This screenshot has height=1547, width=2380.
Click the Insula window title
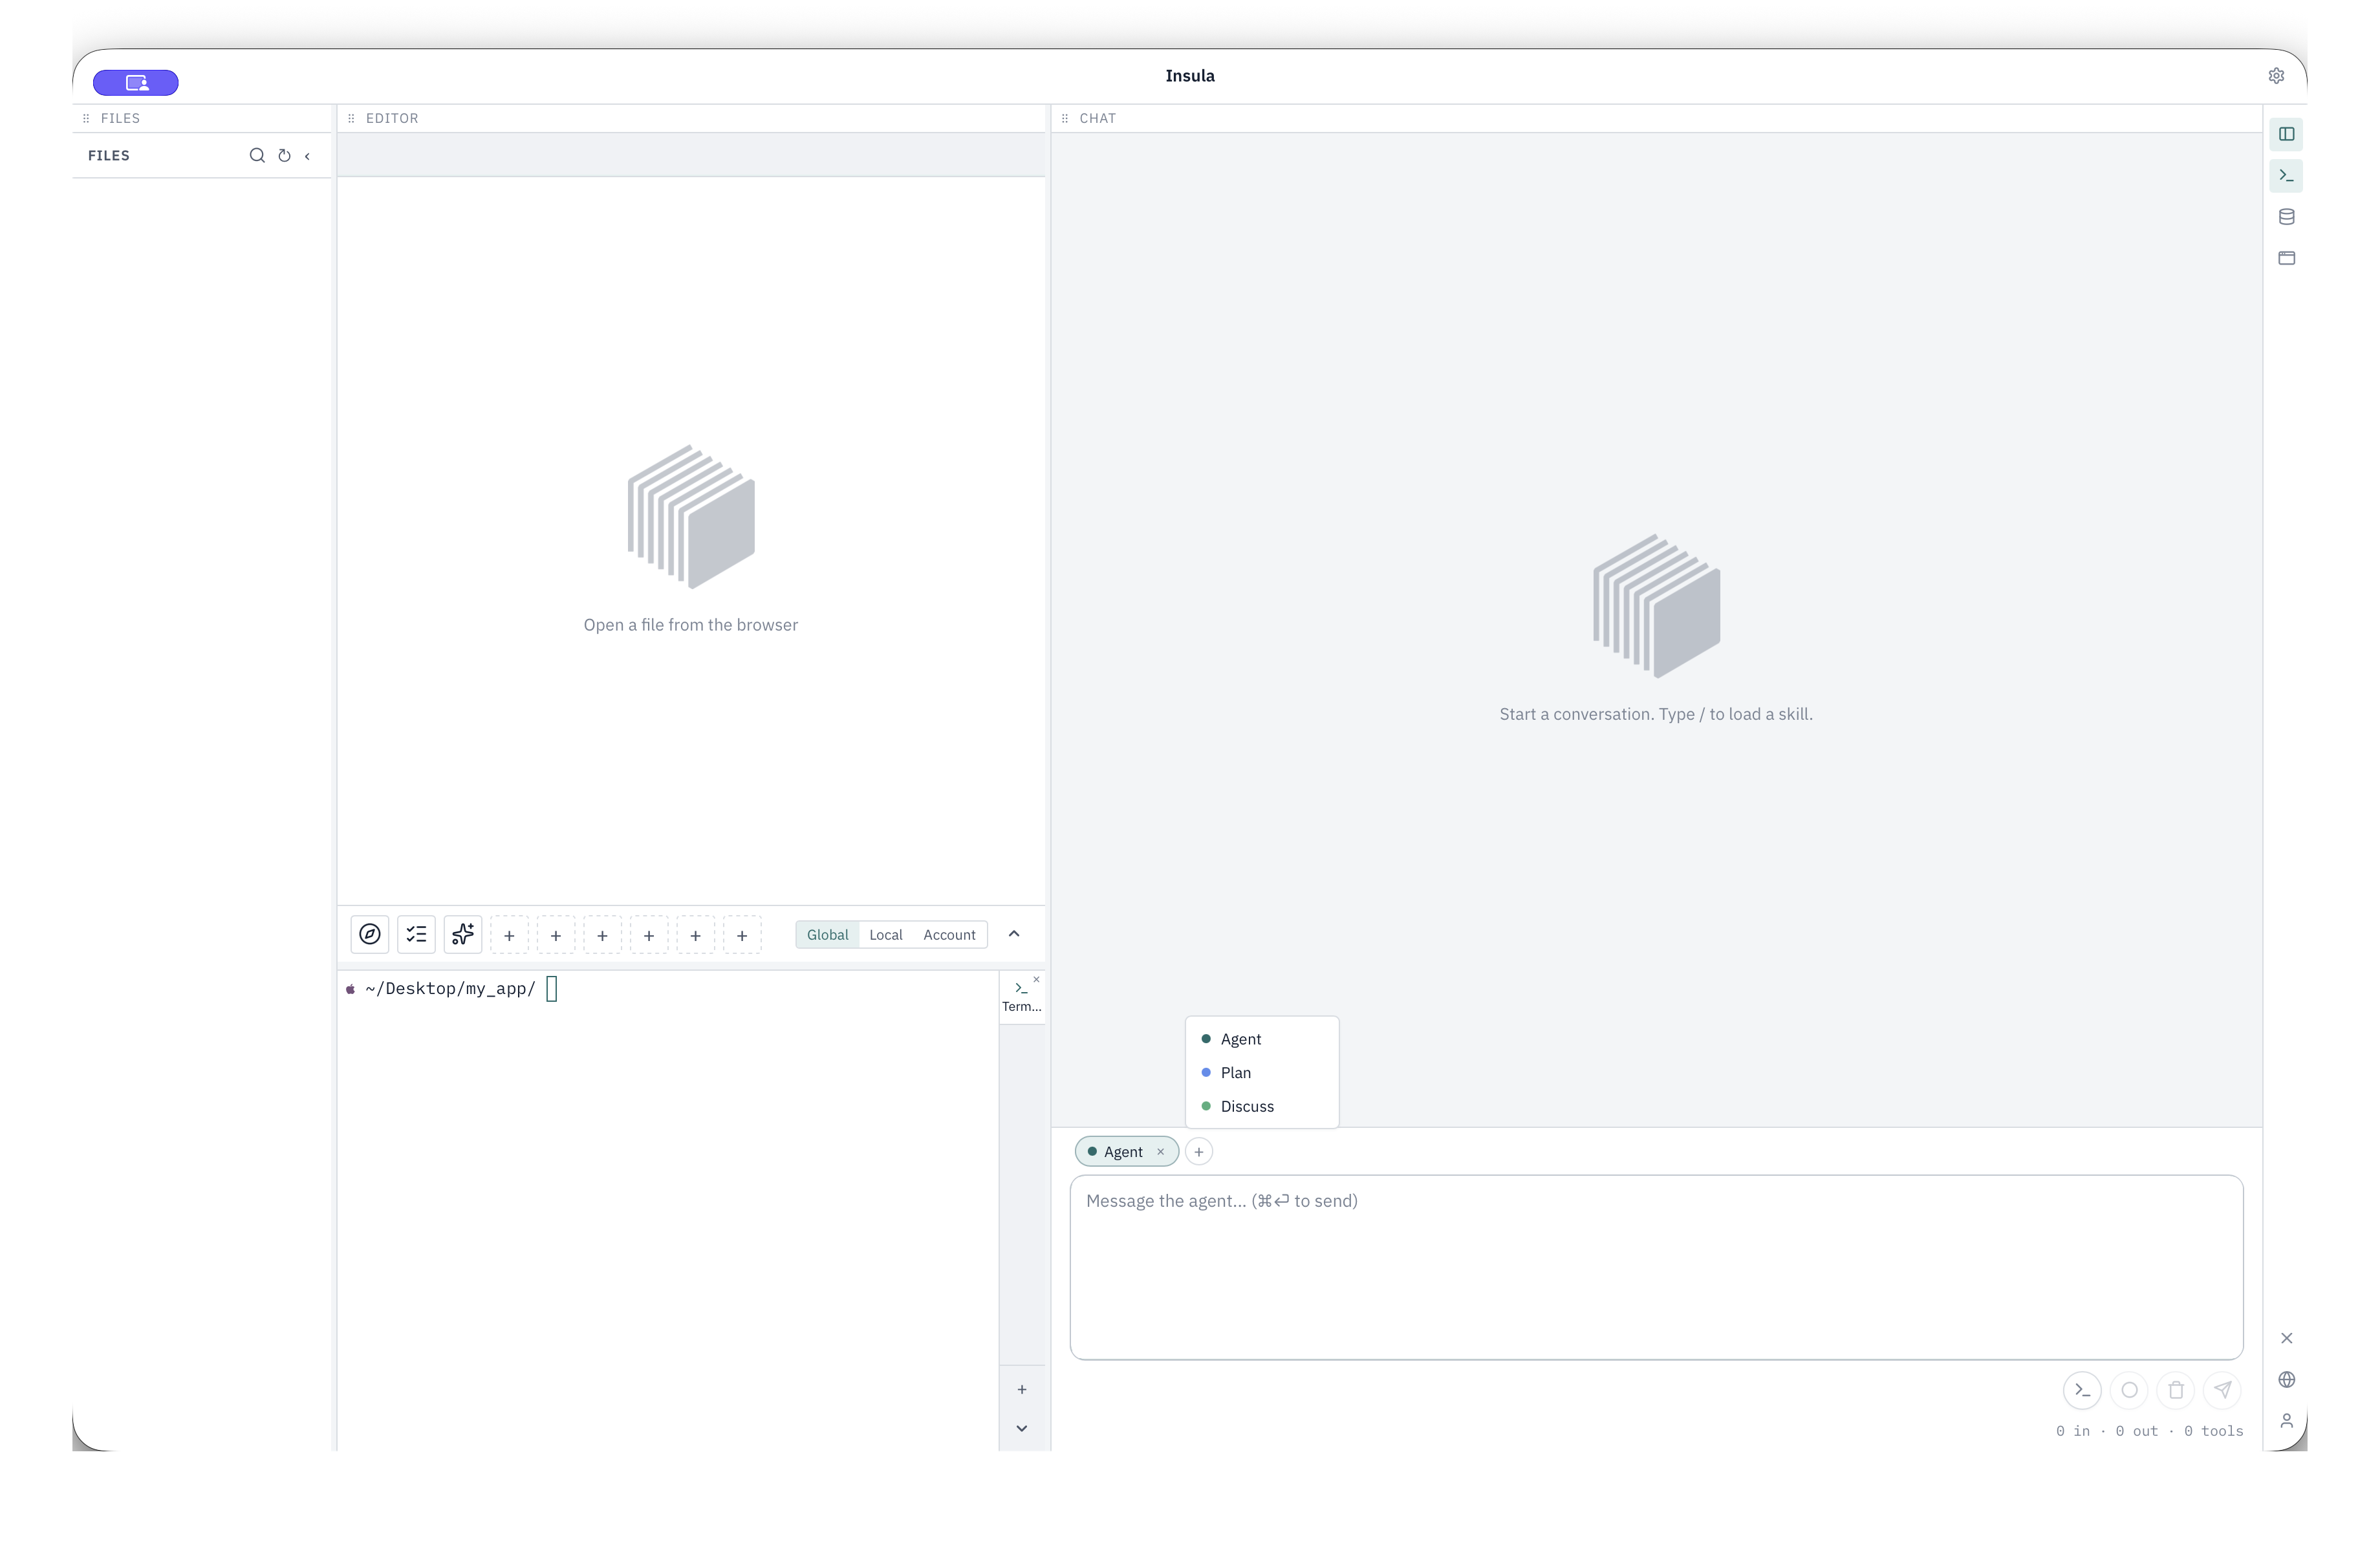(1190, 76)
